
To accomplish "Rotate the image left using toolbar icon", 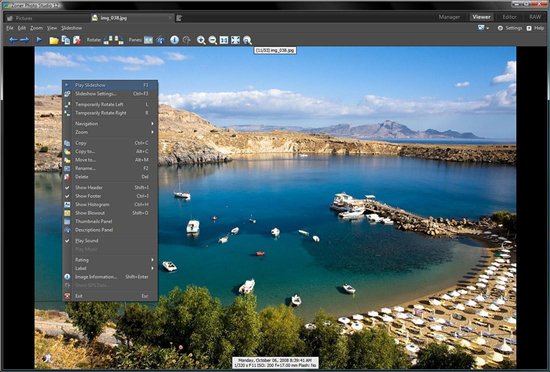I will 108,40.
